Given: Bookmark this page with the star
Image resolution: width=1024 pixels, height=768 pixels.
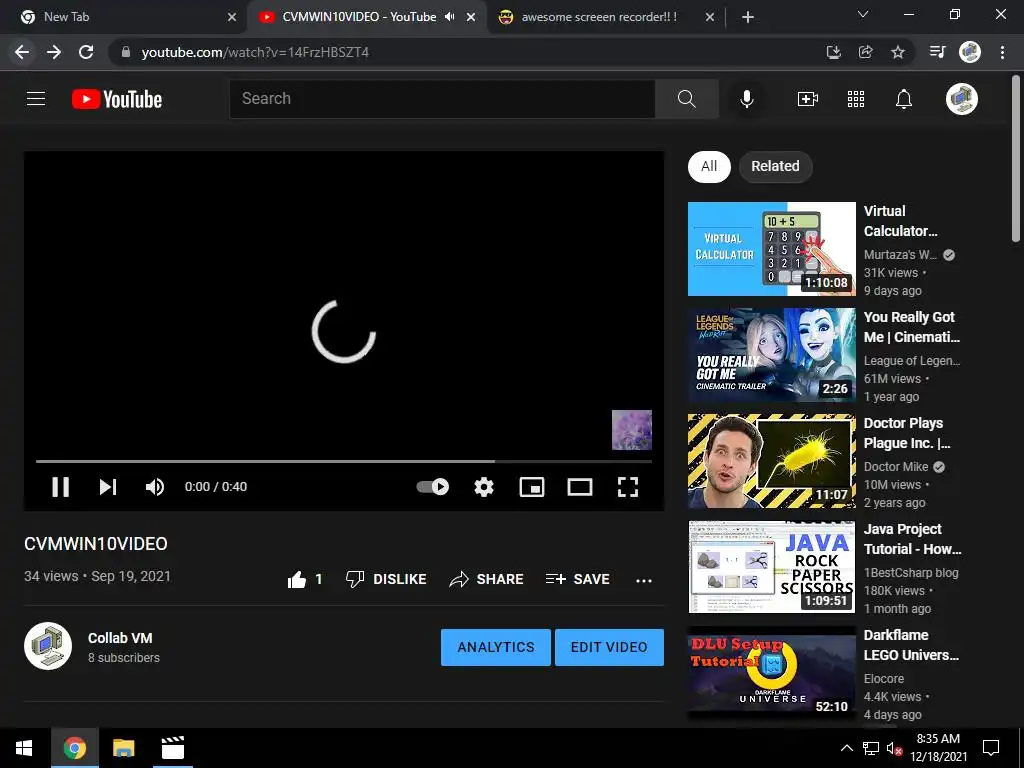Looking at the screenshot, I should click(898, 52).
